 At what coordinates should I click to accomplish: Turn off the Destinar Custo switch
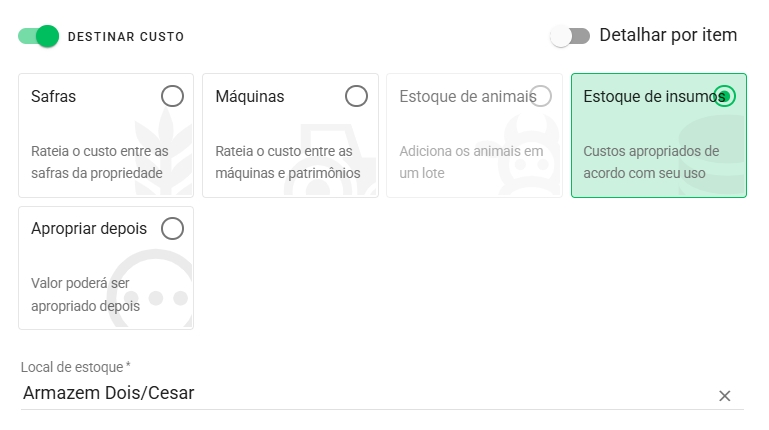(38, 36)
